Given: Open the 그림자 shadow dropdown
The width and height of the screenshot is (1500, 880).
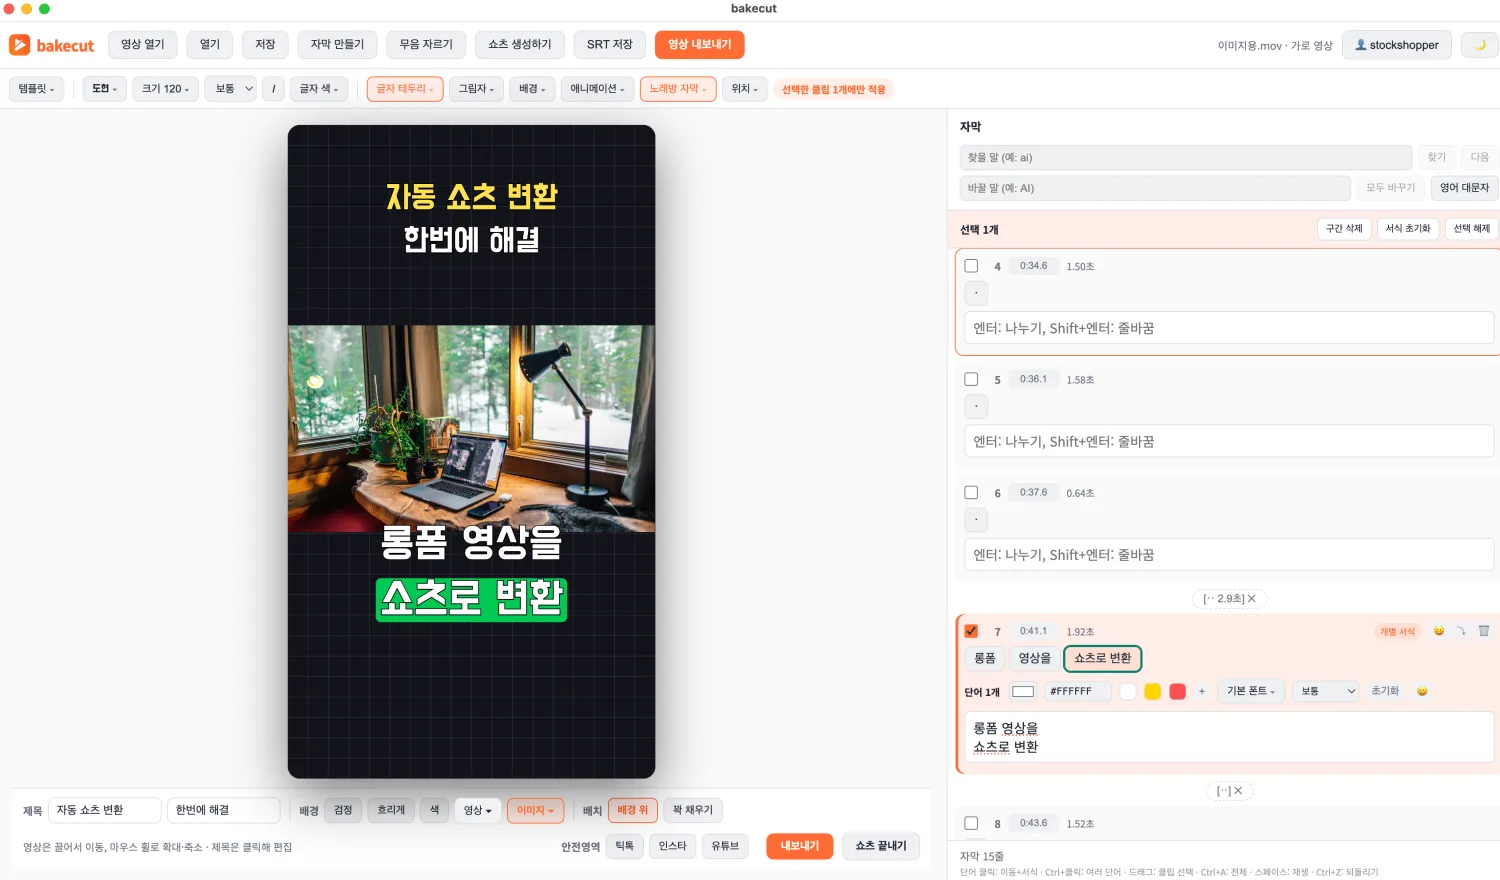Looking at the screenshot, I should (477, 89).
